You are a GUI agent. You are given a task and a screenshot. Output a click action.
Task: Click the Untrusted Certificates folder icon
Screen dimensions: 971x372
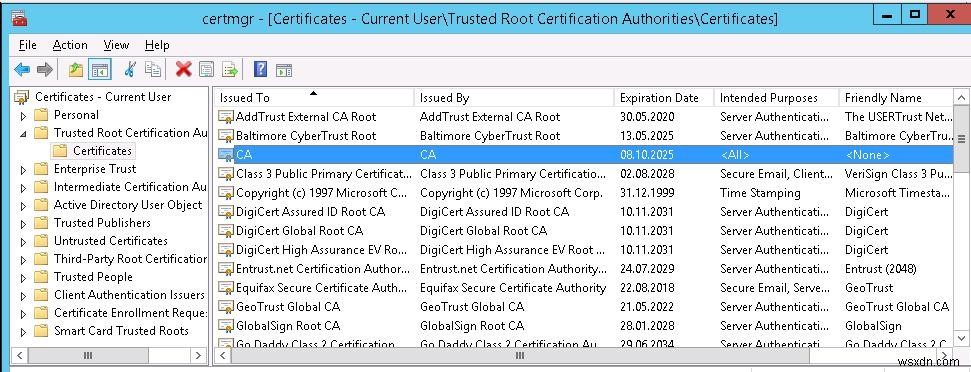[x=41, y=241]
